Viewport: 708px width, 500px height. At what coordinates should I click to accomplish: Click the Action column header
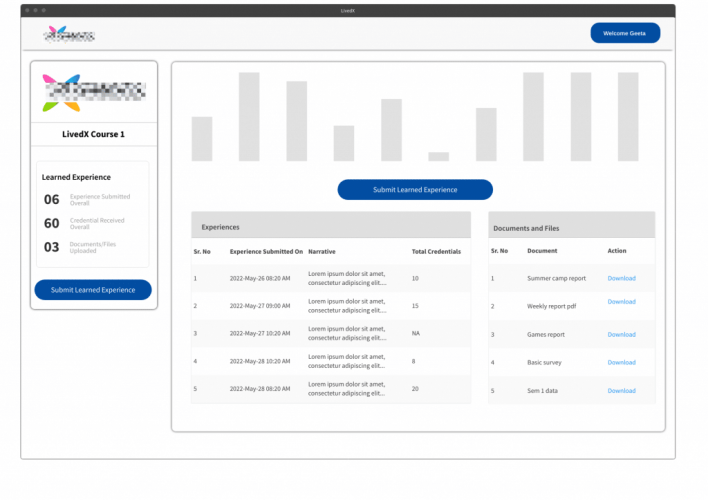[617, 251]
